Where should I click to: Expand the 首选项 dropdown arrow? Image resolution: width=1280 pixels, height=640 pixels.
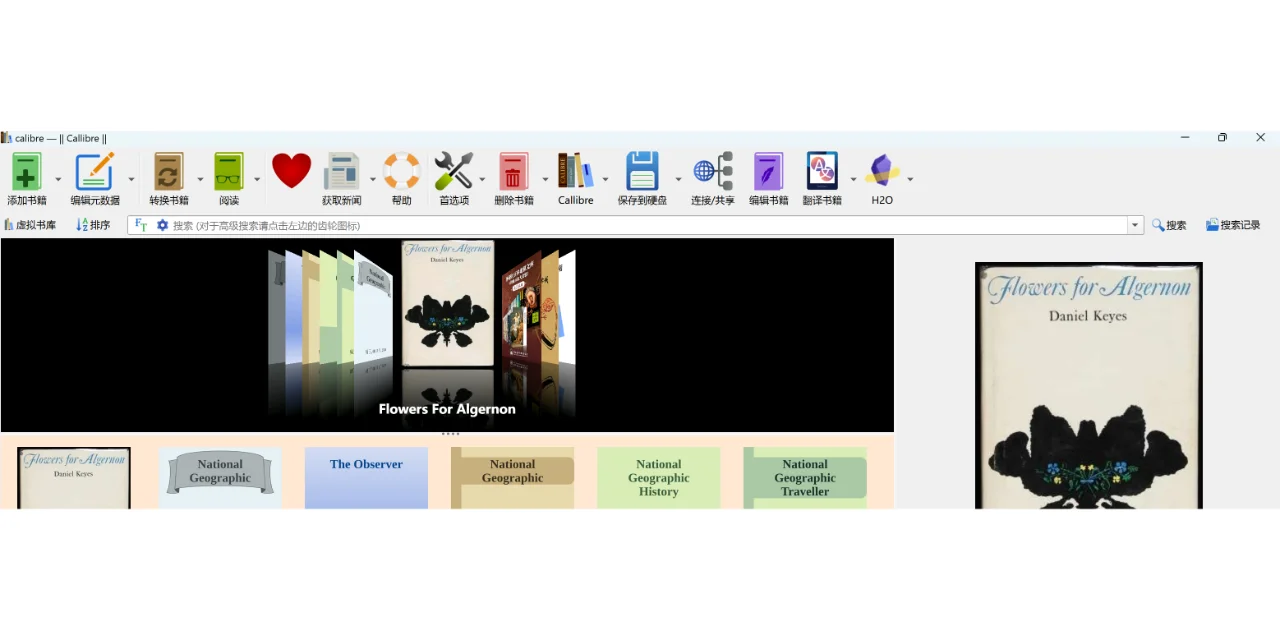[x=482, y=180]
